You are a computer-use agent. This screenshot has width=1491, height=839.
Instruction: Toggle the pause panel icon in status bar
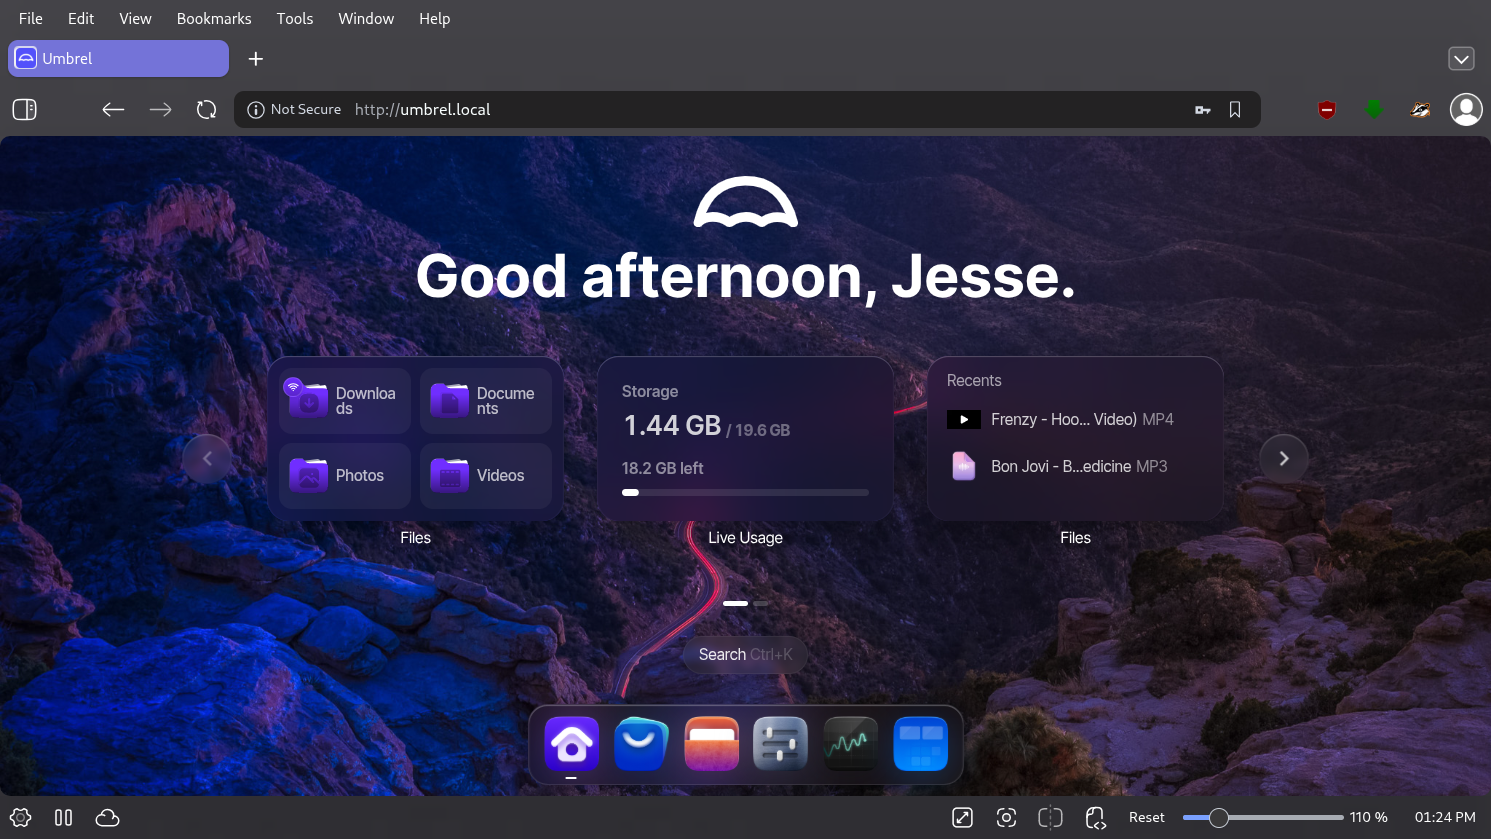tap(64, 817)
